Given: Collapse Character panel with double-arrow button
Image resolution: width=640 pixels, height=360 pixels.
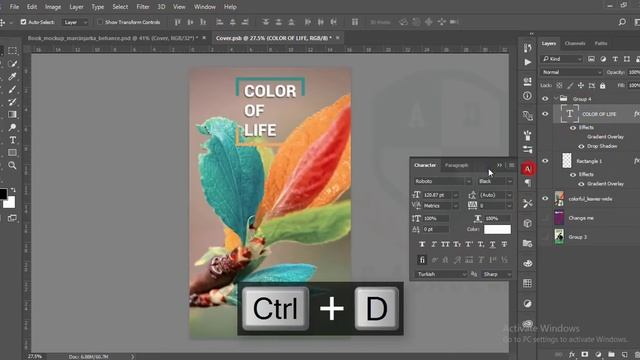Looking at the screenshot, I should 500,165.
